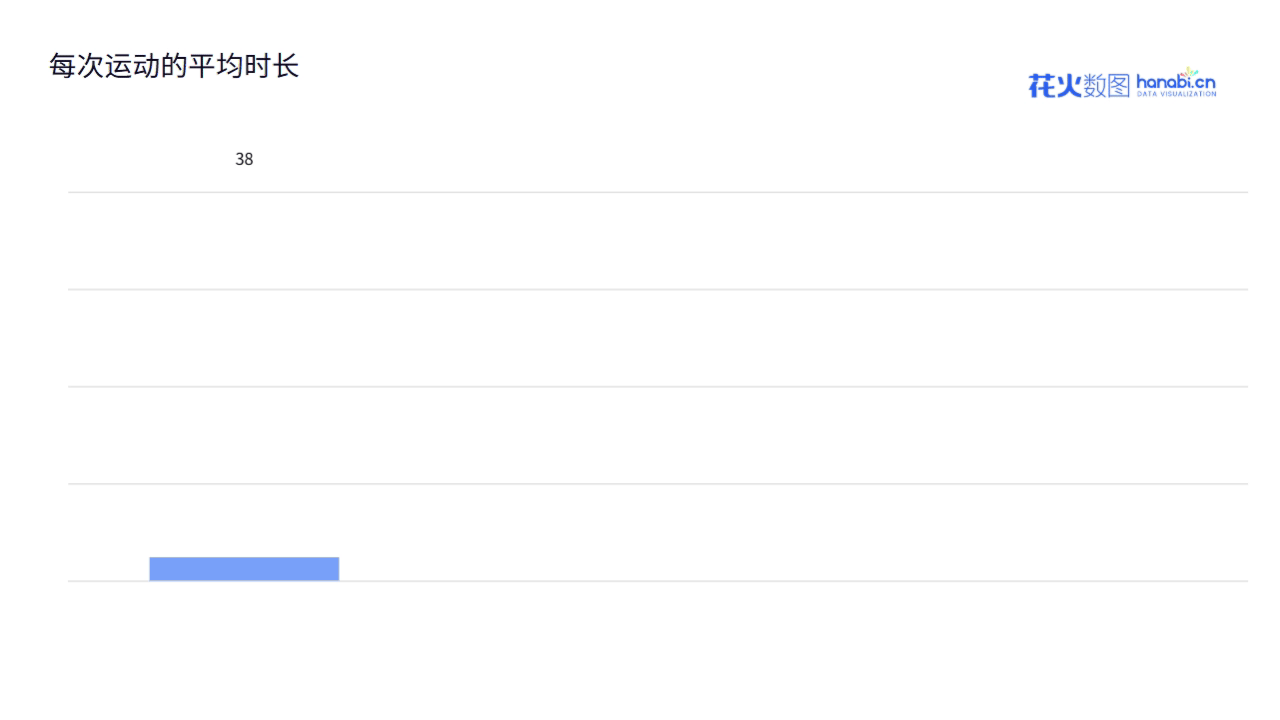Click the colorful fireworks sparkle in logo
This screenshot has height=720, width=1280.
coord(1190,72)
